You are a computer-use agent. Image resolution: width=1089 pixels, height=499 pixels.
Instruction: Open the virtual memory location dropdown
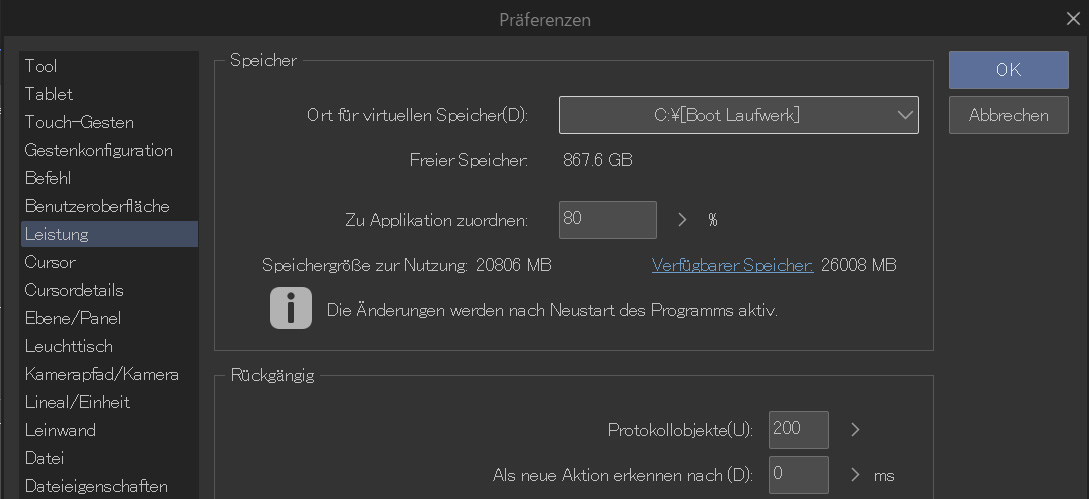(738, 115)
